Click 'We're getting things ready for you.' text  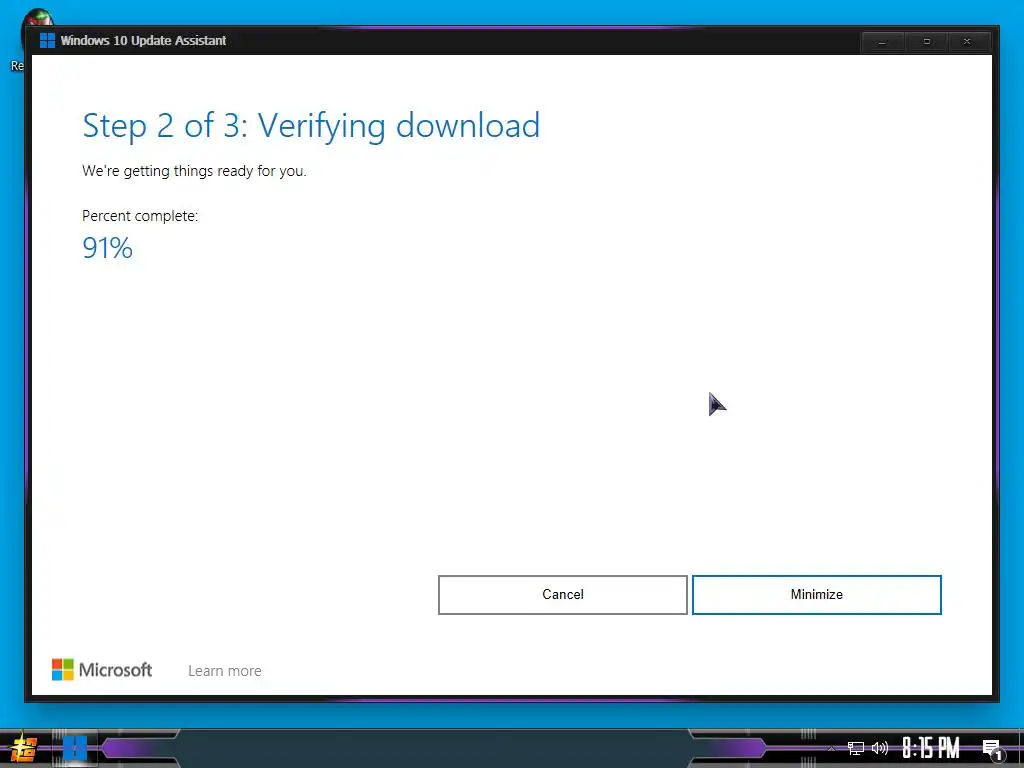(x=194, y=171)
